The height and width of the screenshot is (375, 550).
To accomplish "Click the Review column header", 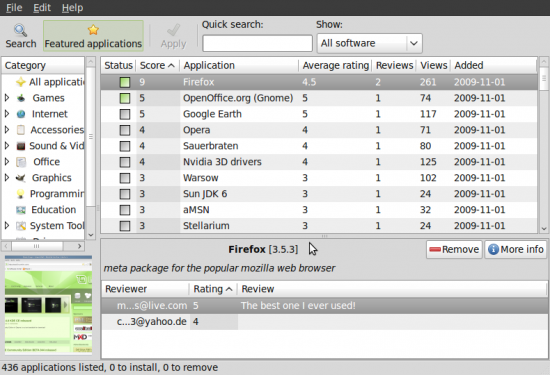I will tap(392, 289).
